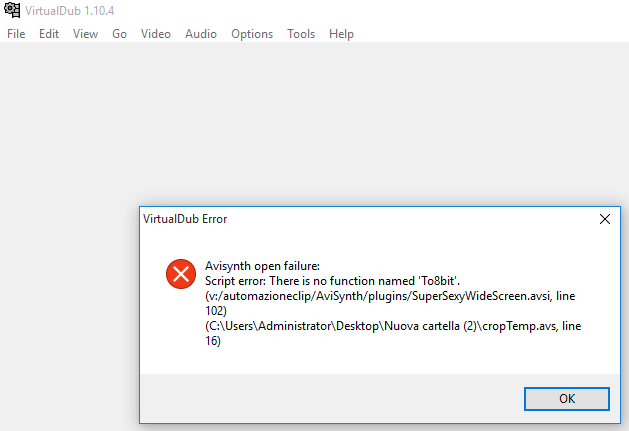Viewport: 629px width, 431px height.
Task: Click the empty gray workspace above the dialog
Action: [x=314, y=120]
